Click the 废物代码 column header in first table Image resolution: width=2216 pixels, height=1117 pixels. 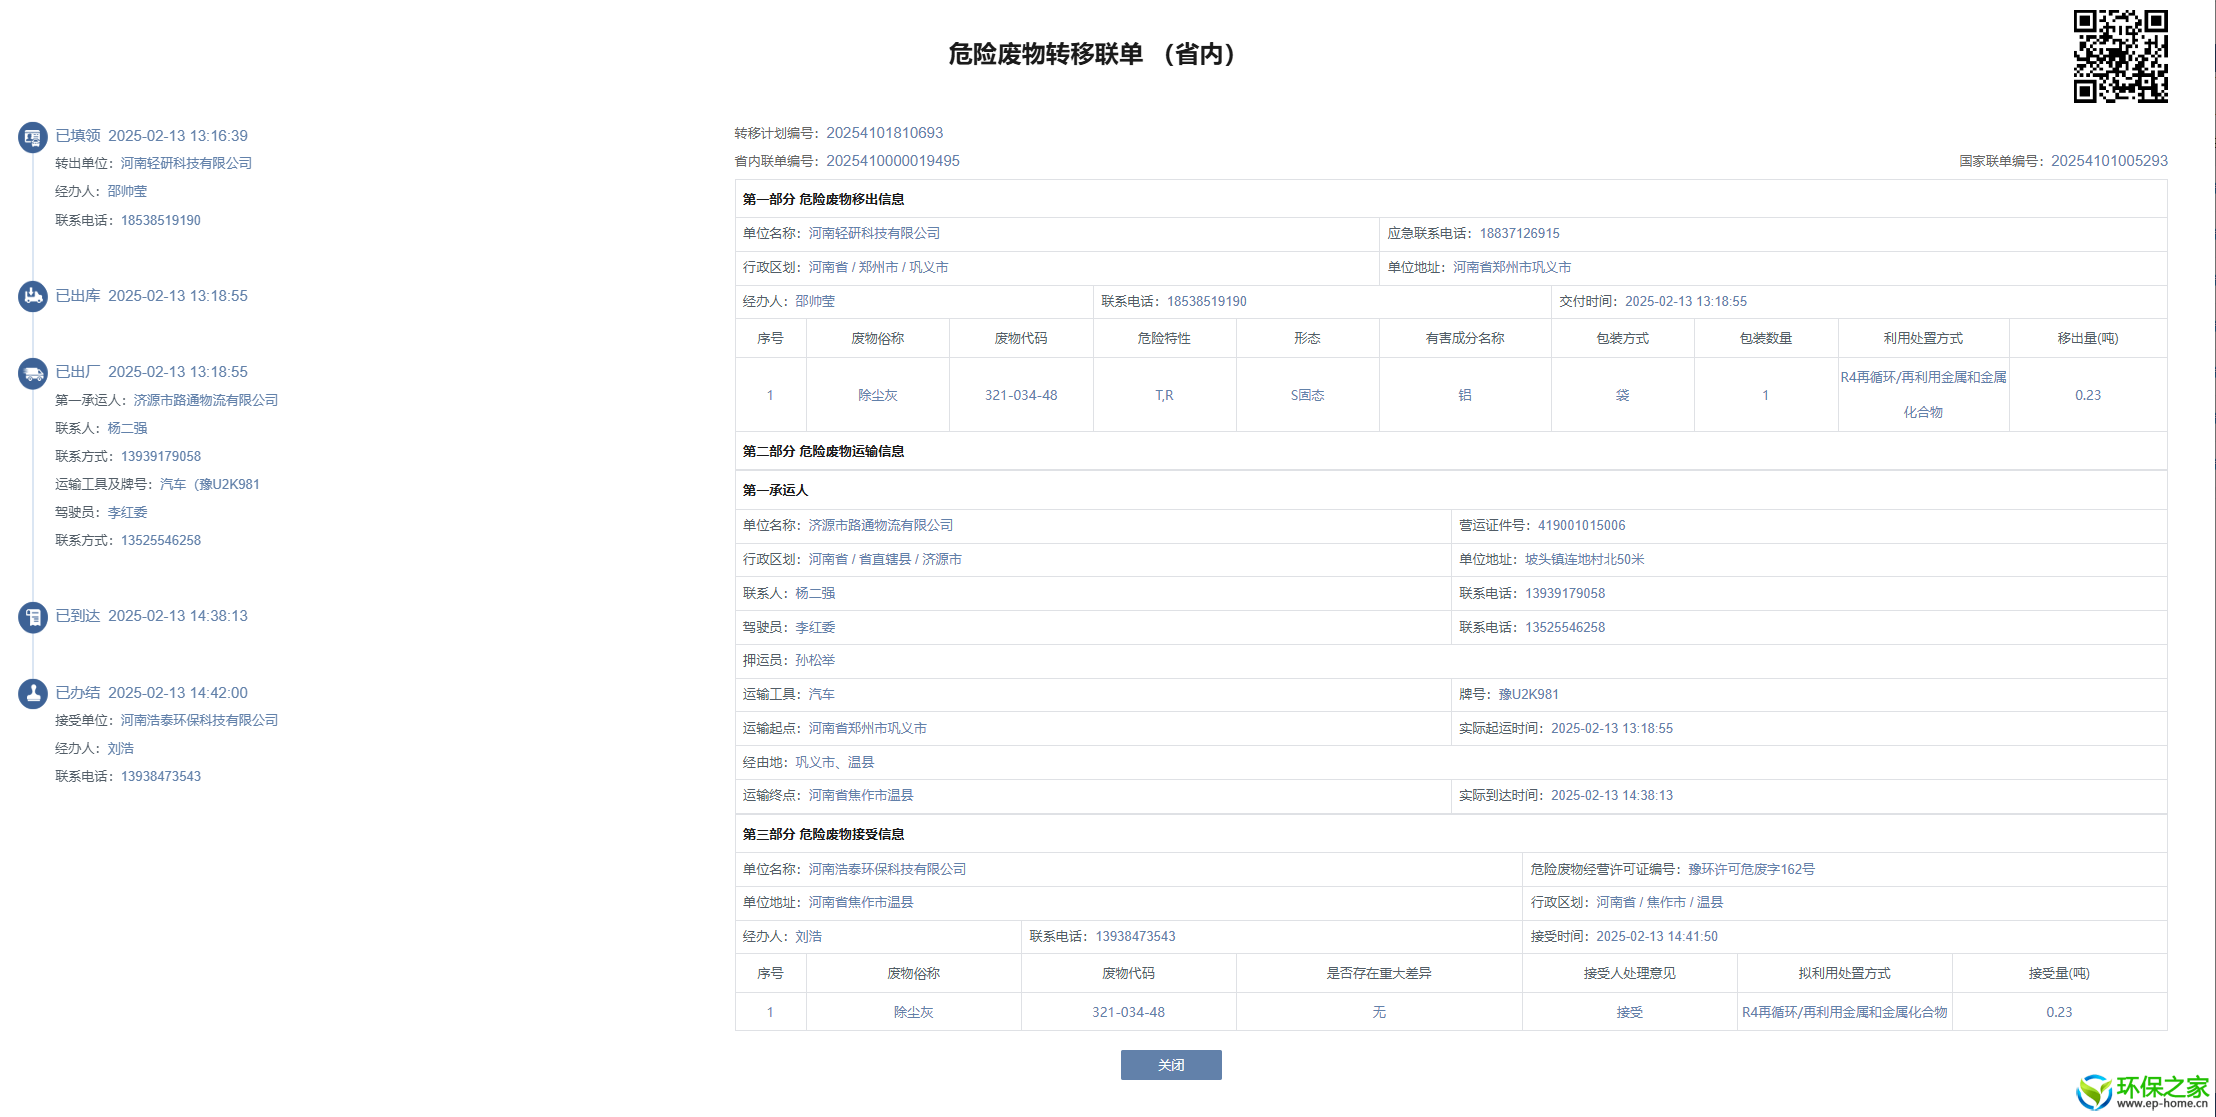point(1020,338)
